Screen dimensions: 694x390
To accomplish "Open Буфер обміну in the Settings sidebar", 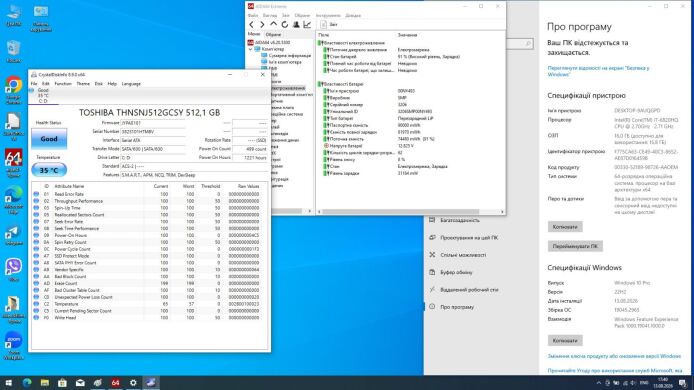I will click(x=456, y=272).
